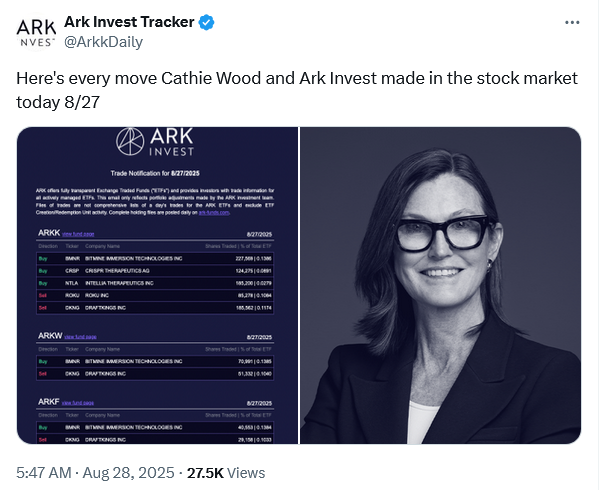600x490 pixels.
Task: Select the CRSP Crispr Therapeutics buy row
Action: tap(157, 270)
